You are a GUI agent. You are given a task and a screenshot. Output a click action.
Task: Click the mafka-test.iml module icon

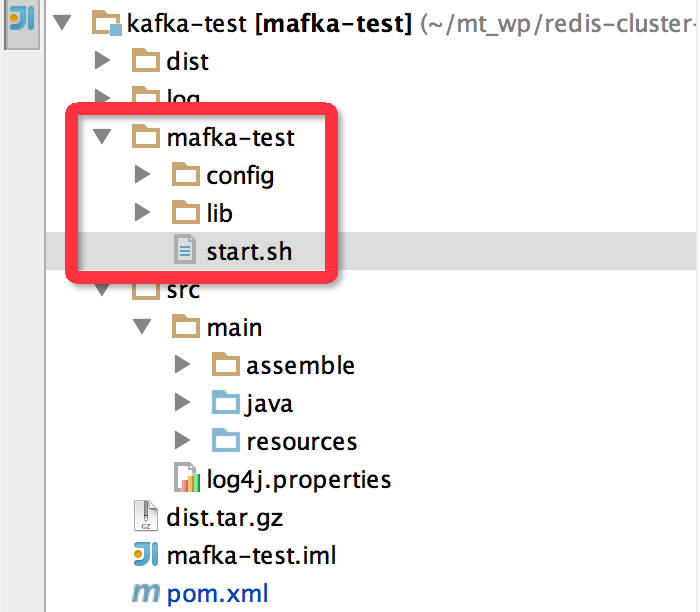pyautogui.click(x=146, y=554)
